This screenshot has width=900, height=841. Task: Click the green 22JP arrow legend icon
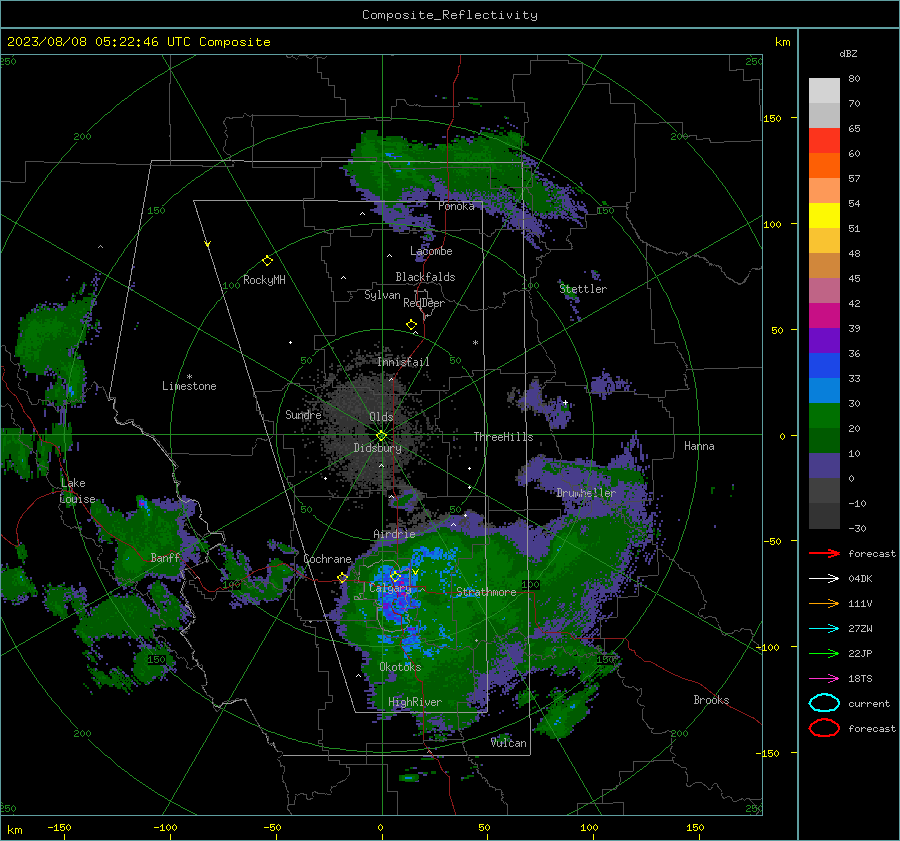(824, 653)
